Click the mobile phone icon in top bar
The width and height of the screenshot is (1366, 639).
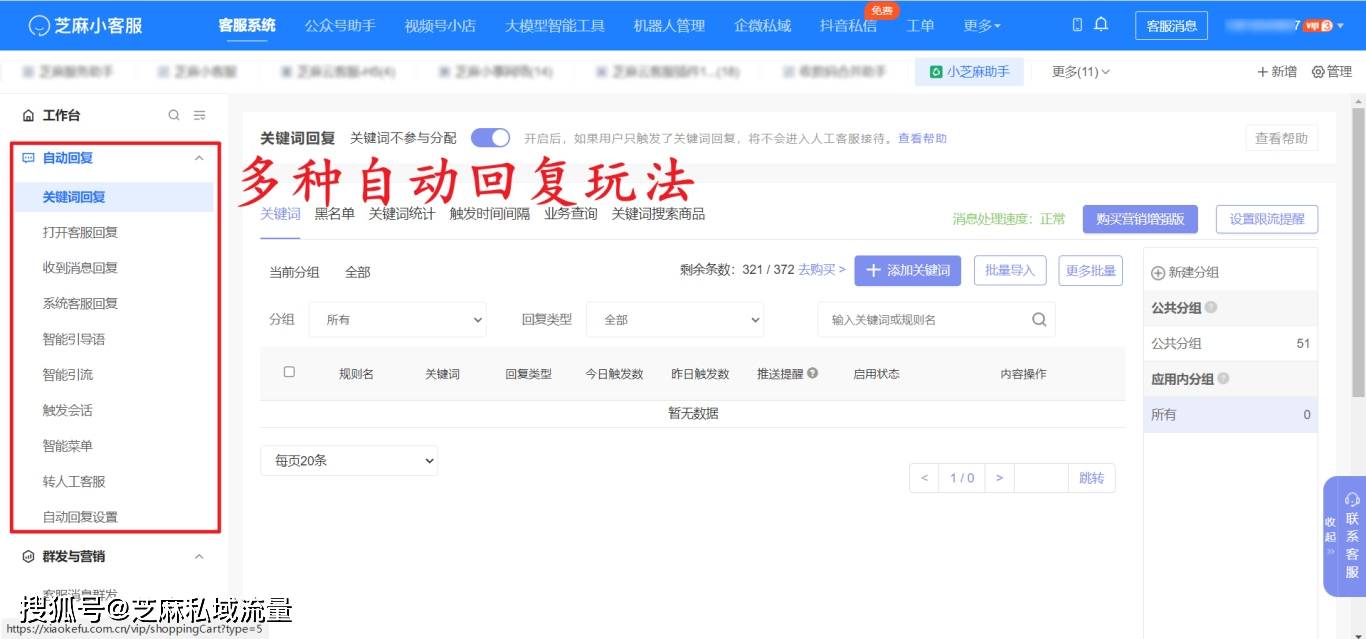tap(1078, 24)
